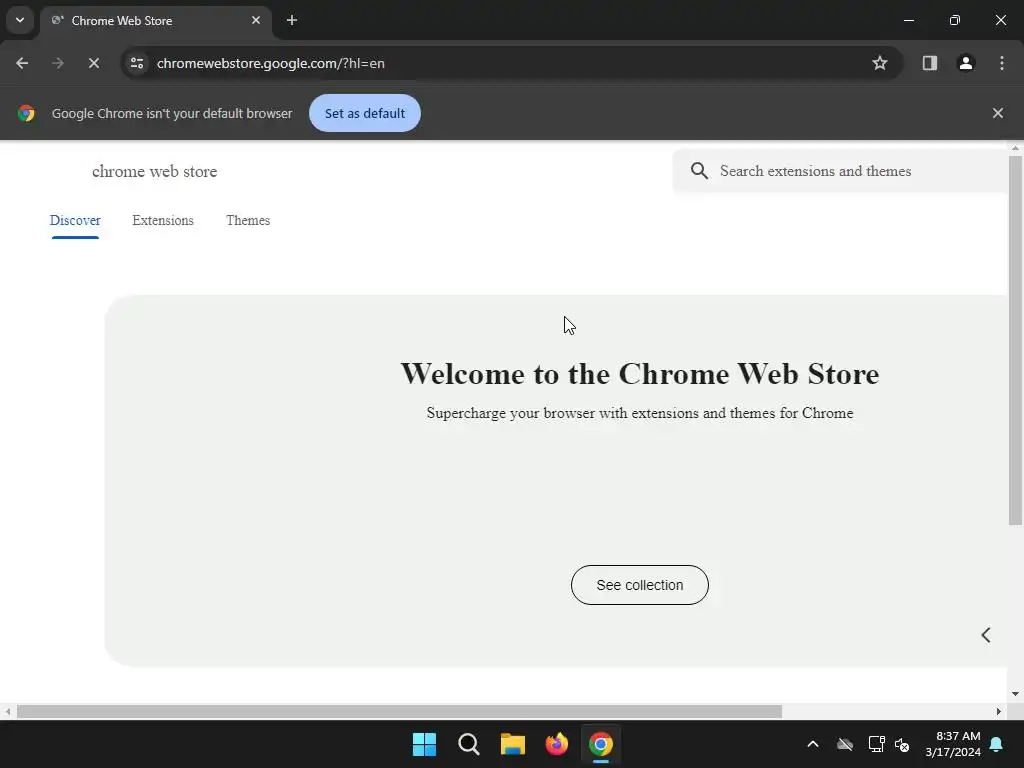Select the Chrome Web Store browser tab
Screen dimensions: 1024x768
[155, 21]
